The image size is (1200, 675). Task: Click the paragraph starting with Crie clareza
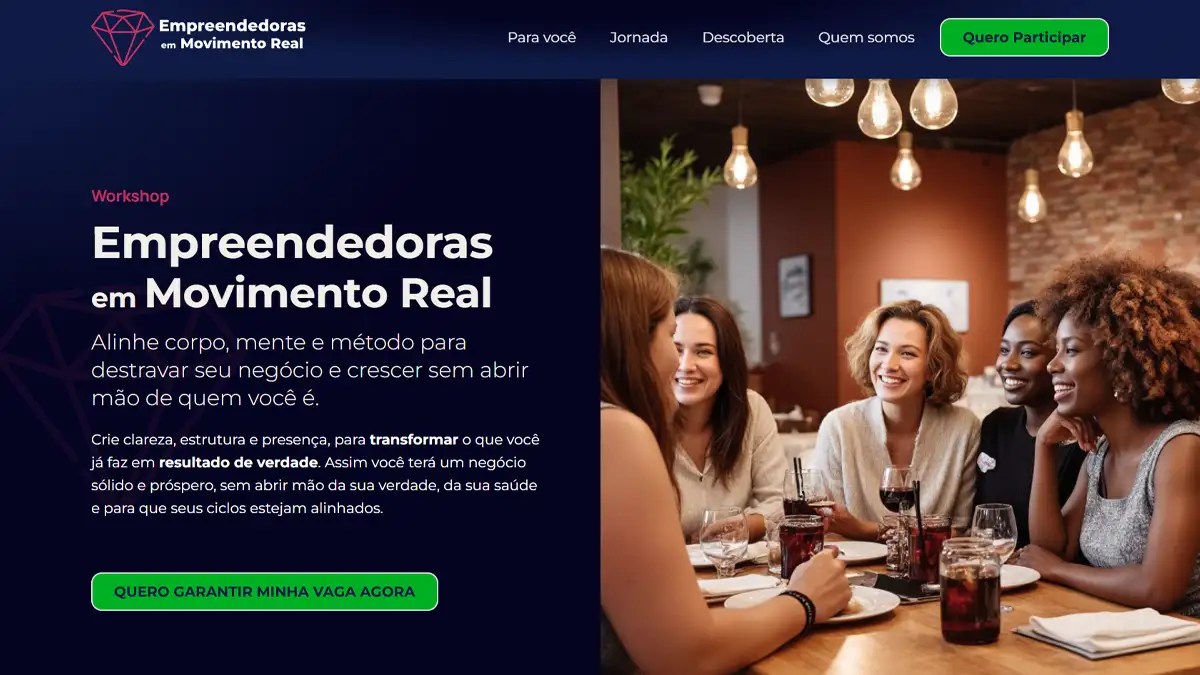click(316, 474)
